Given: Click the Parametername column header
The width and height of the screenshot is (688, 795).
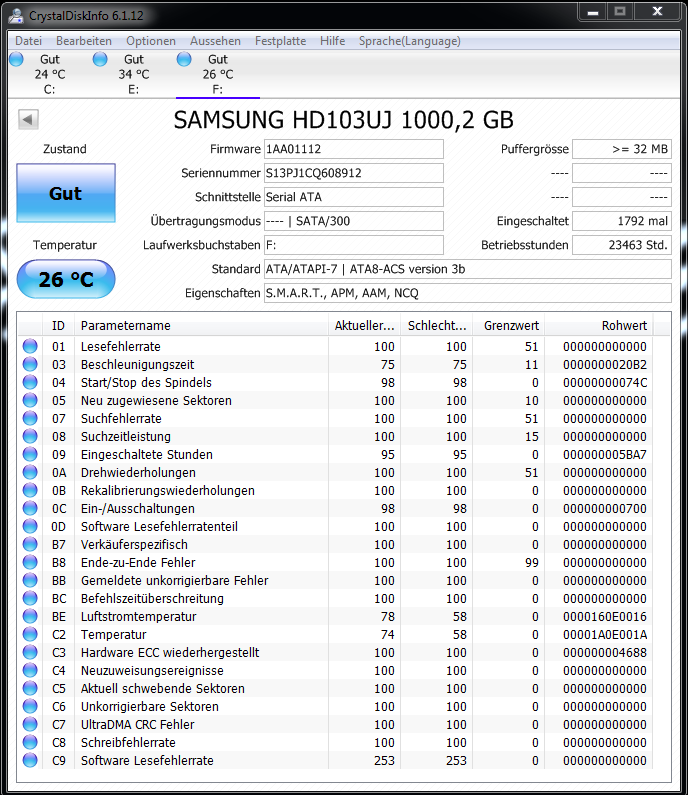Looking at the screenshot, I should [x=201, y=326].
